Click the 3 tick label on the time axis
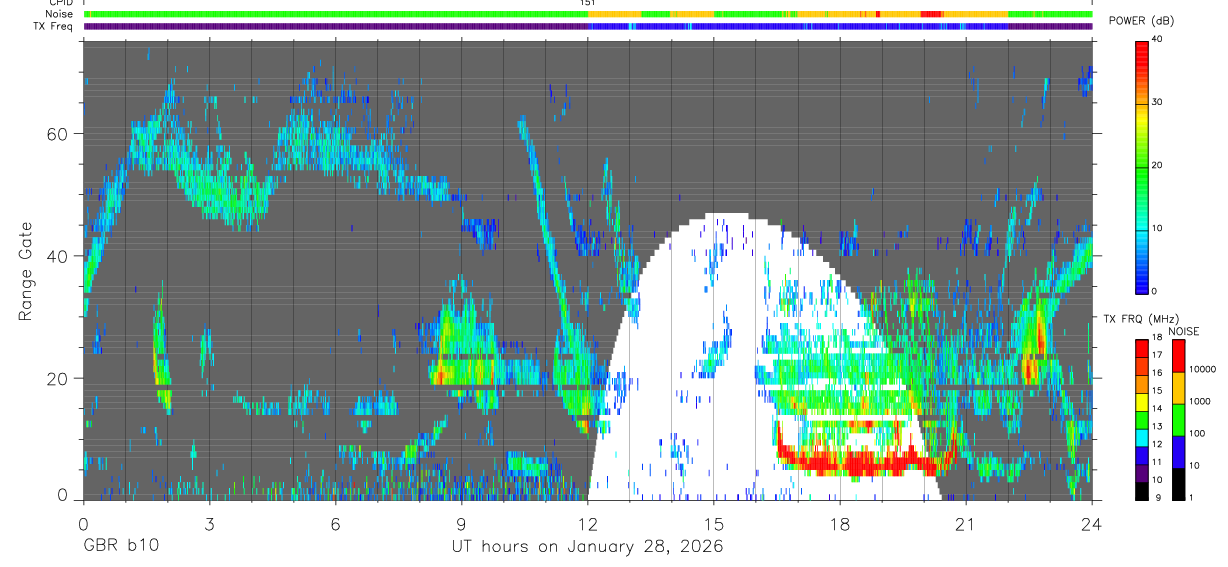1228x567 pixels. [x=208, y=523]
